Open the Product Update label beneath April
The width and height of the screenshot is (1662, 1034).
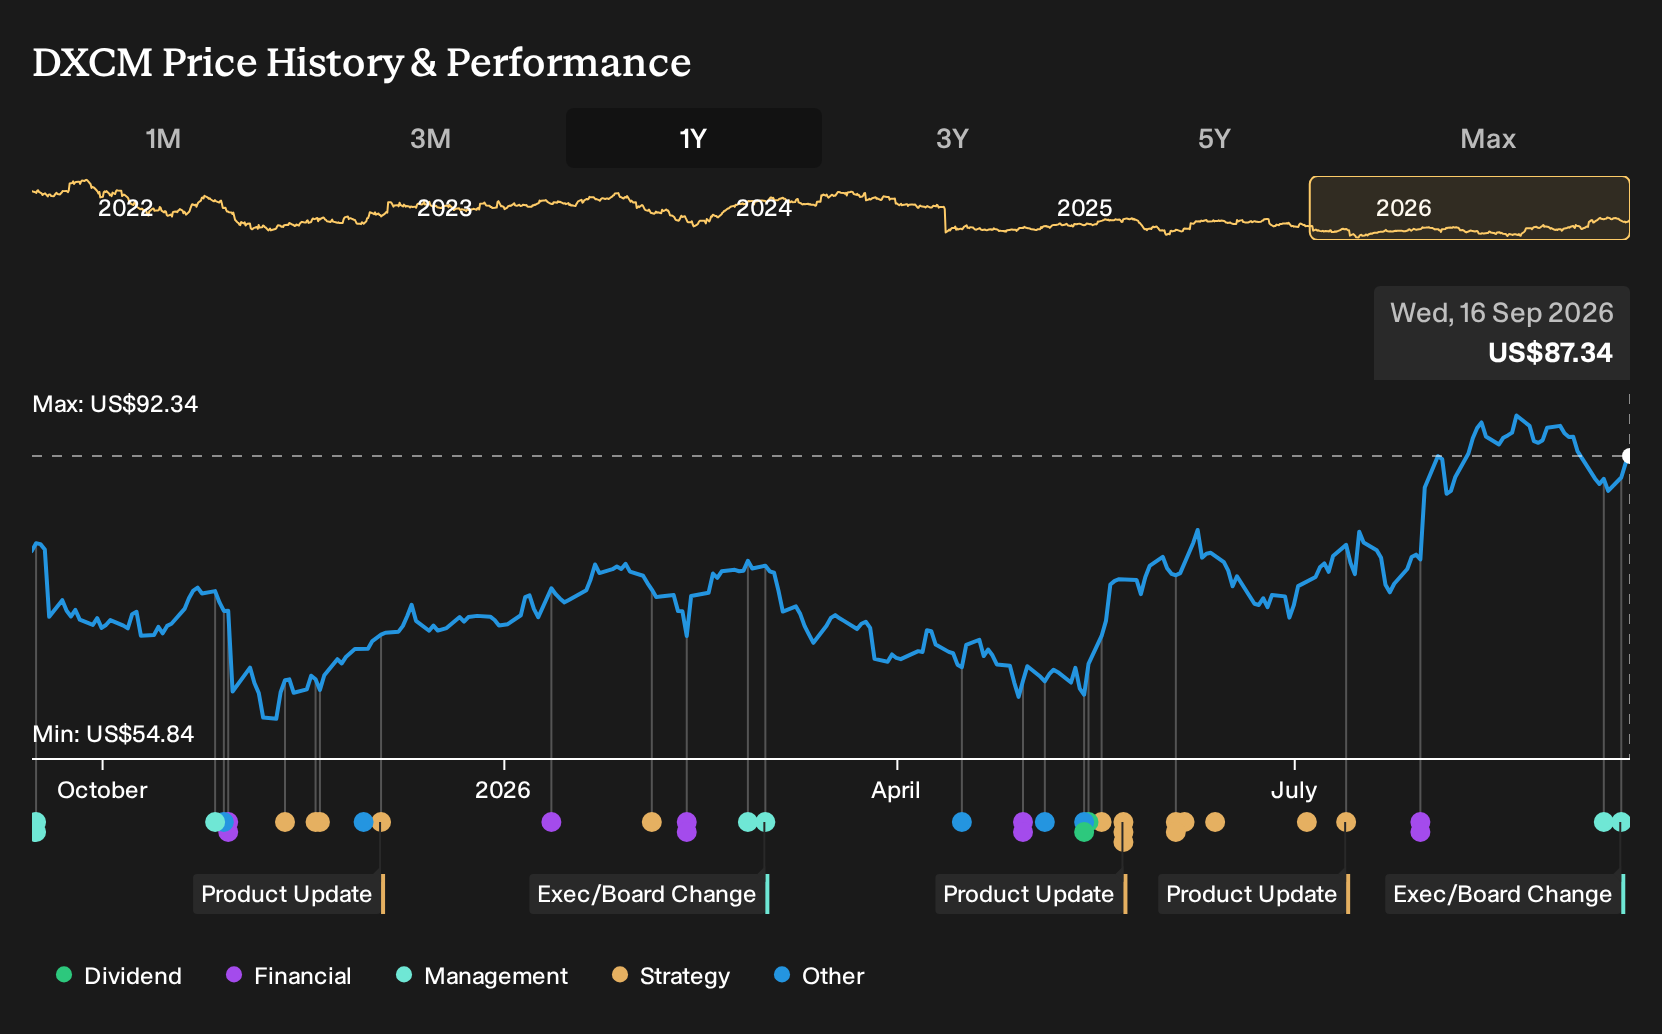tap(1031, 894)
